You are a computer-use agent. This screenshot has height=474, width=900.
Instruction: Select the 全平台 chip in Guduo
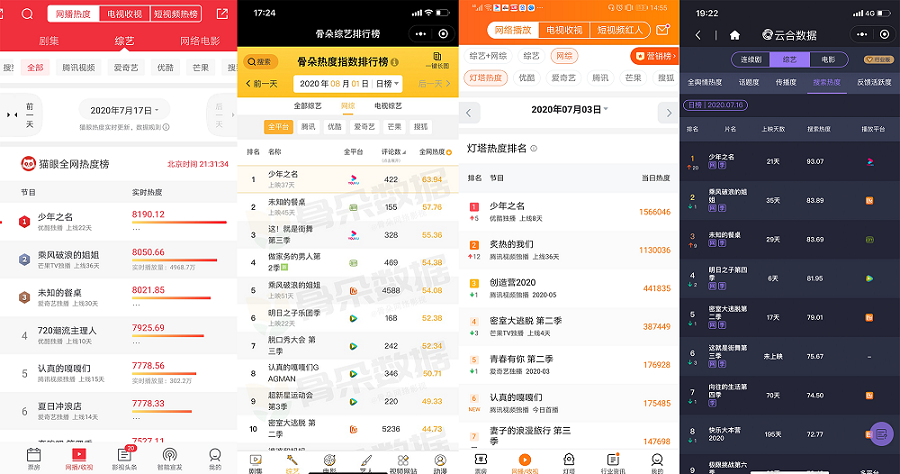point(278,127)
